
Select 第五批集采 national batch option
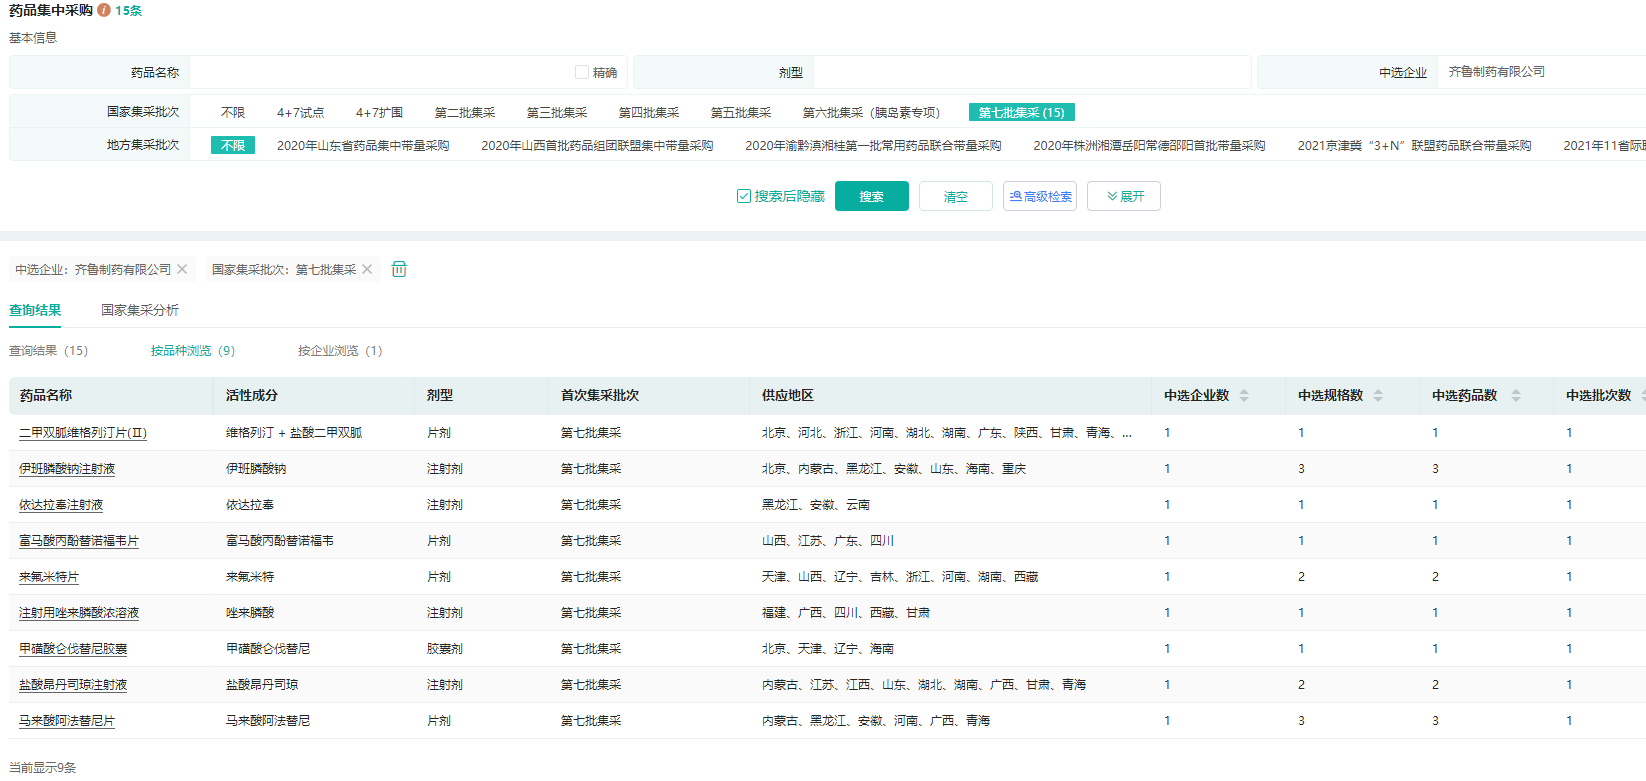coord(741,113)
